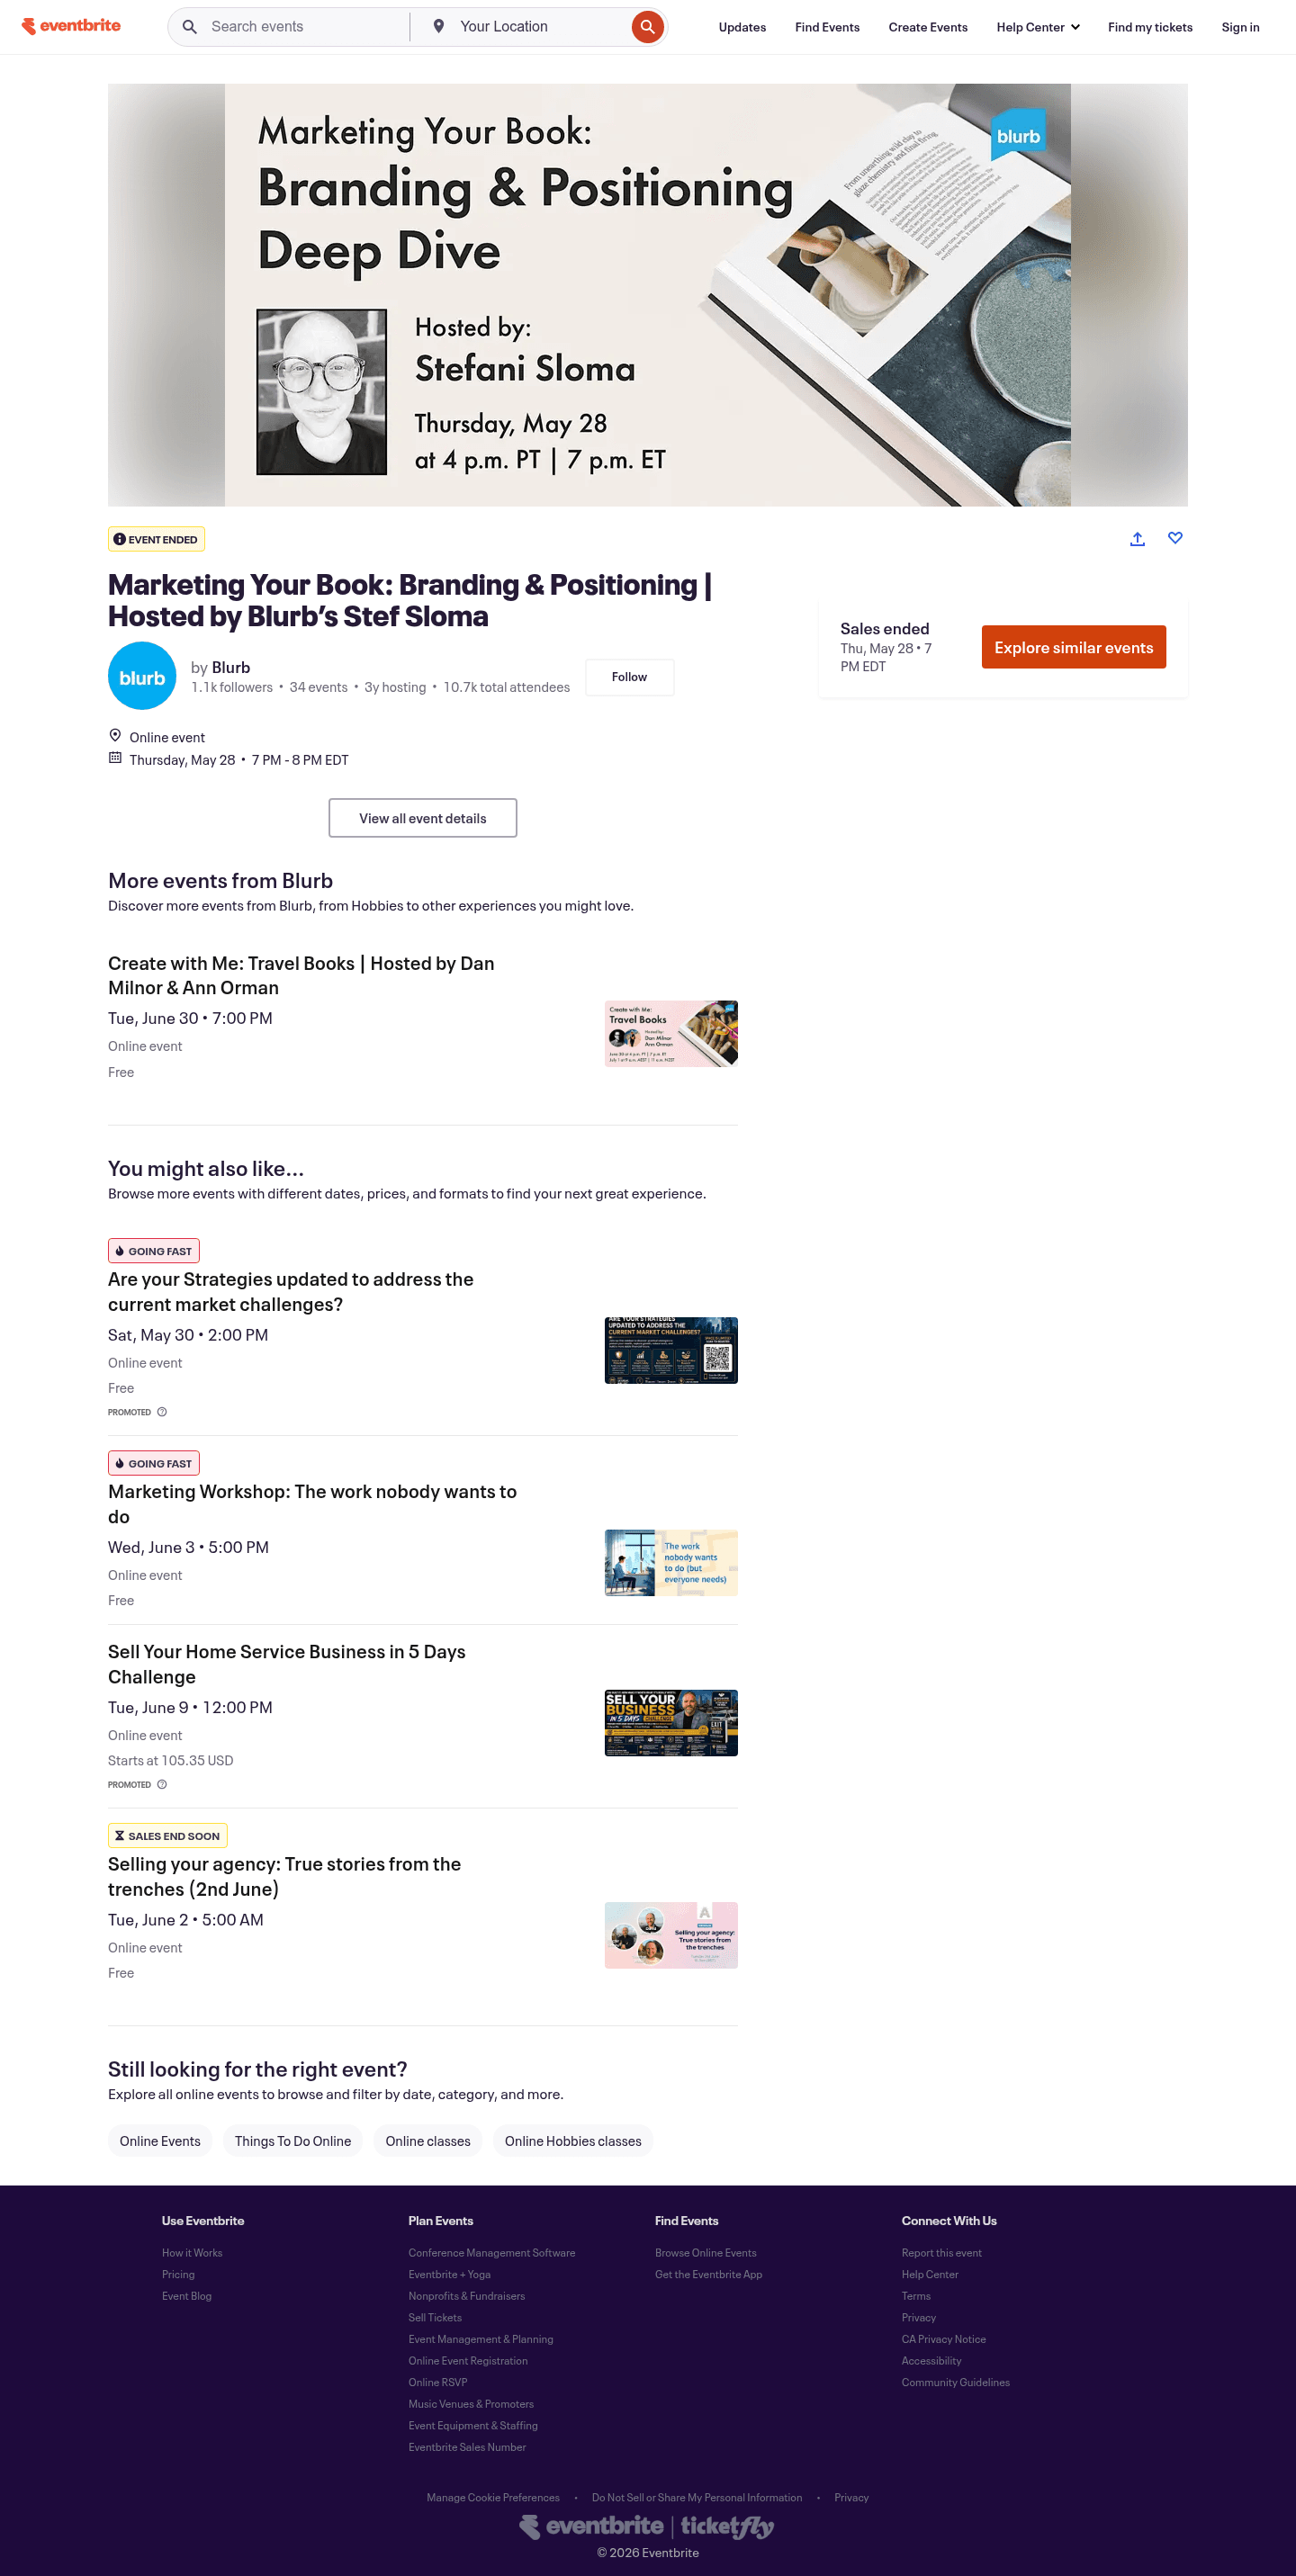Open Create Events in the header
This screenshot has height=2576, width=1296.
pyautogui.click(x=927, y=27)
